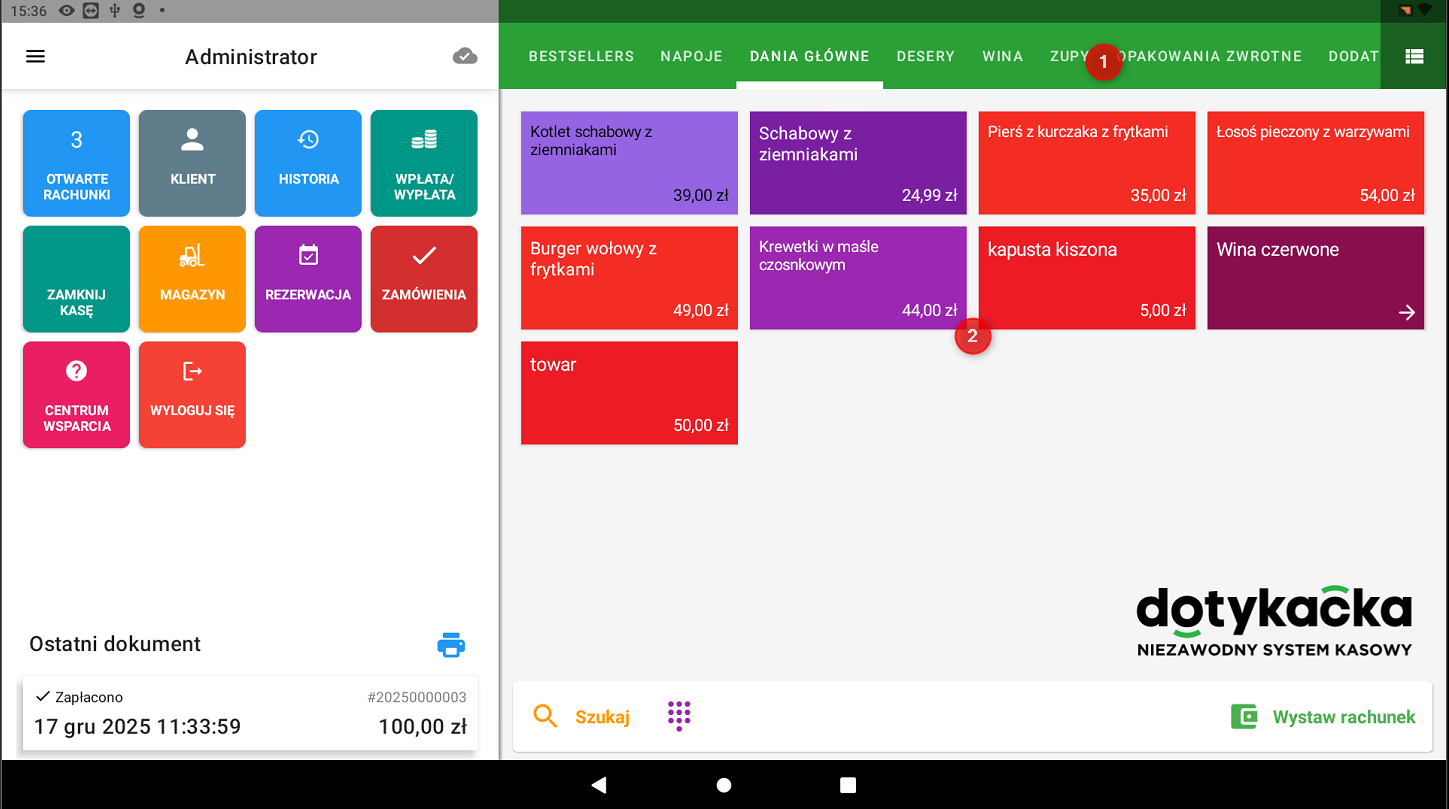Expand the Wina czerwone subcategory

pyautogui.click(x=1315, y=278)
